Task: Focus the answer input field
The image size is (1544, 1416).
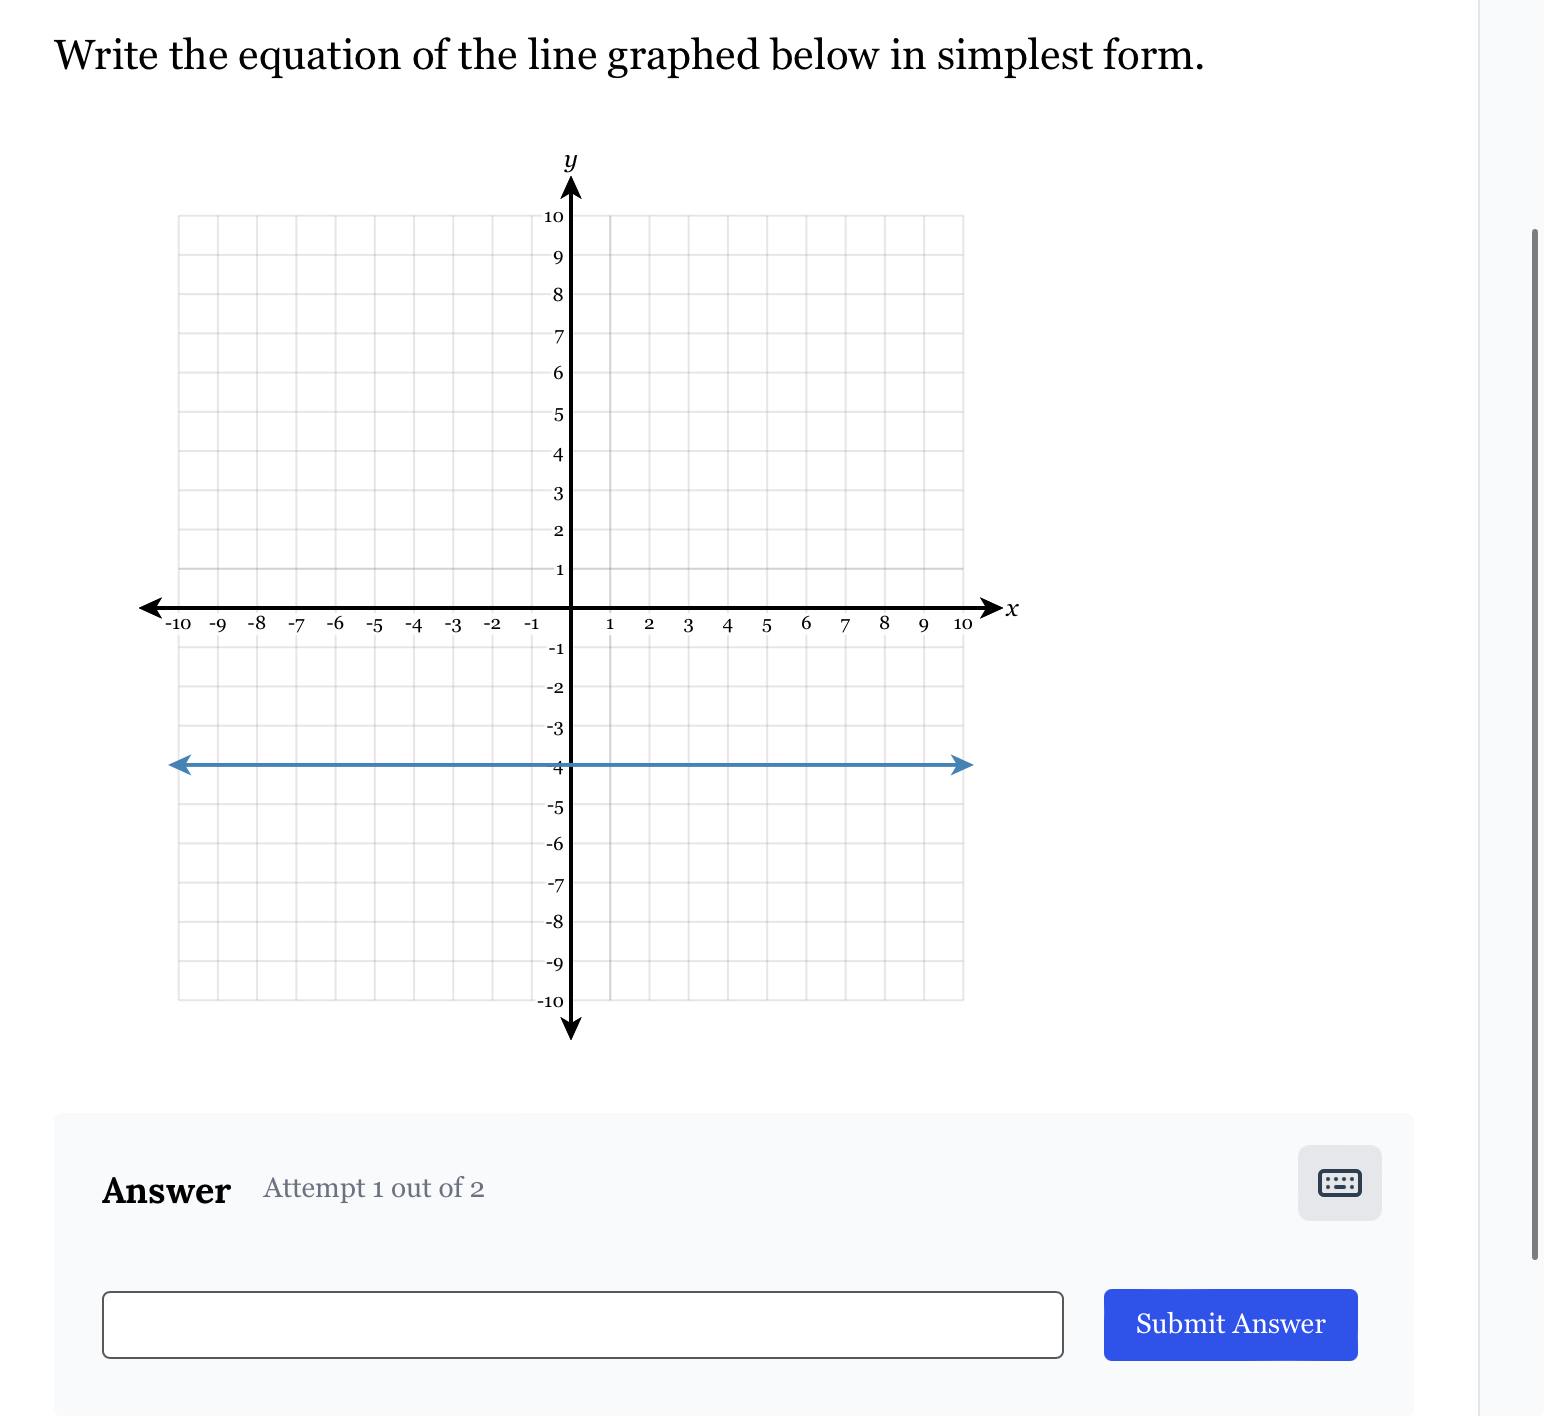Action: tap(582, 1324)
